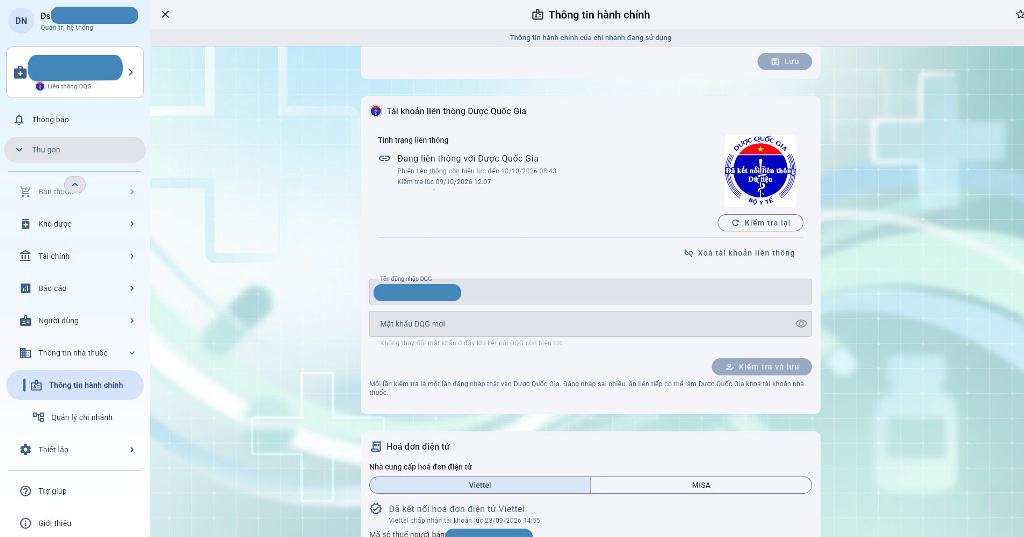Open Quản lý chi nhánh menu item
Viewport: 1024px width, 537px height.
(x=75, y=417)
